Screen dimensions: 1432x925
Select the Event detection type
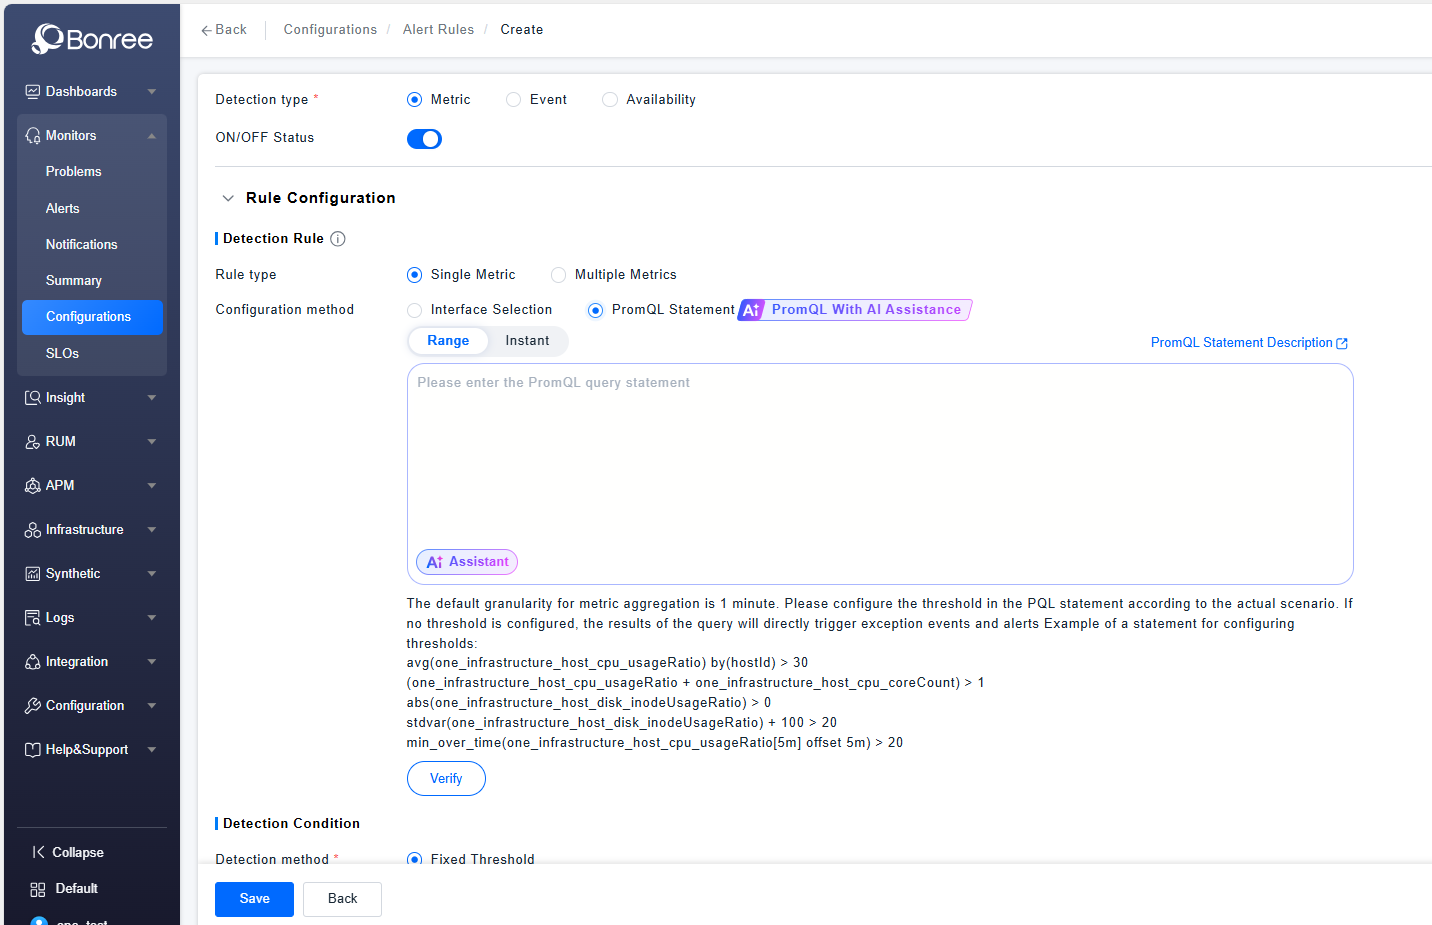coord(514,100)
